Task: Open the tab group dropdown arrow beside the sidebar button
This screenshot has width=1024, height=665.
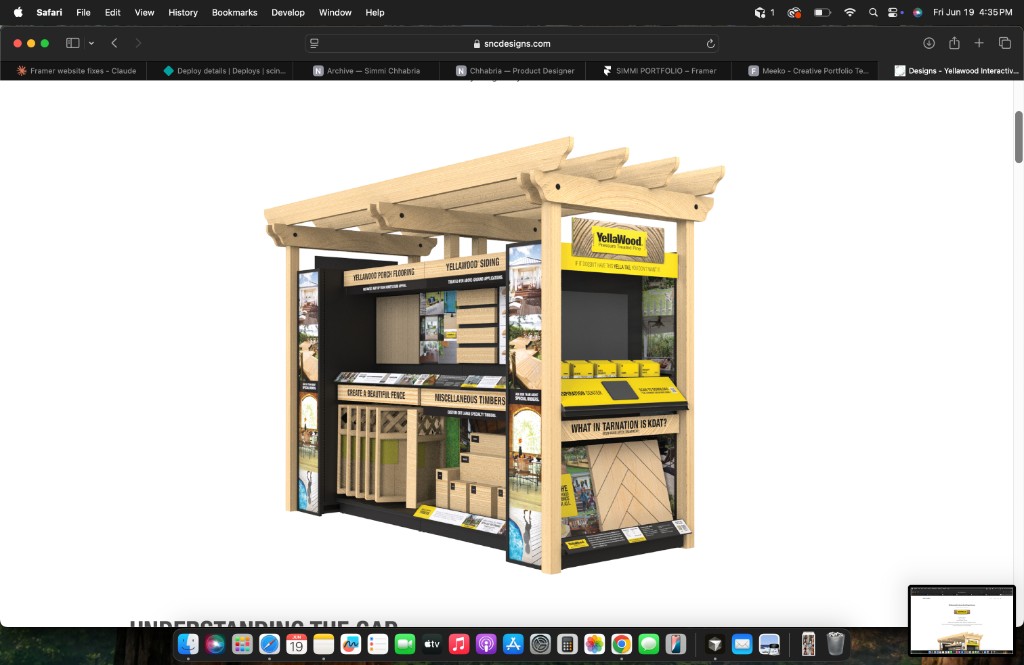Action: (91, 43)
